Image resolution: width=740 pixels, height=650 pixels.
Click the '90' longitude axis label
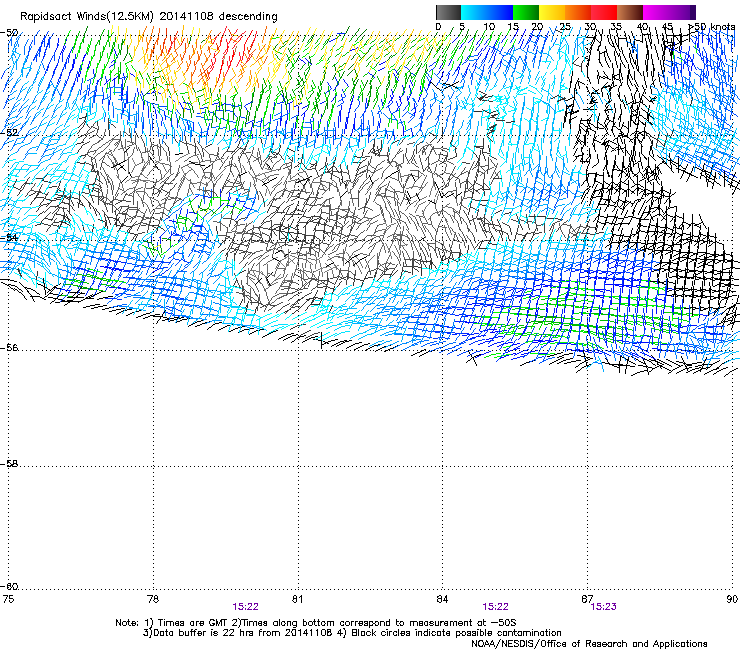pos(732,599)
